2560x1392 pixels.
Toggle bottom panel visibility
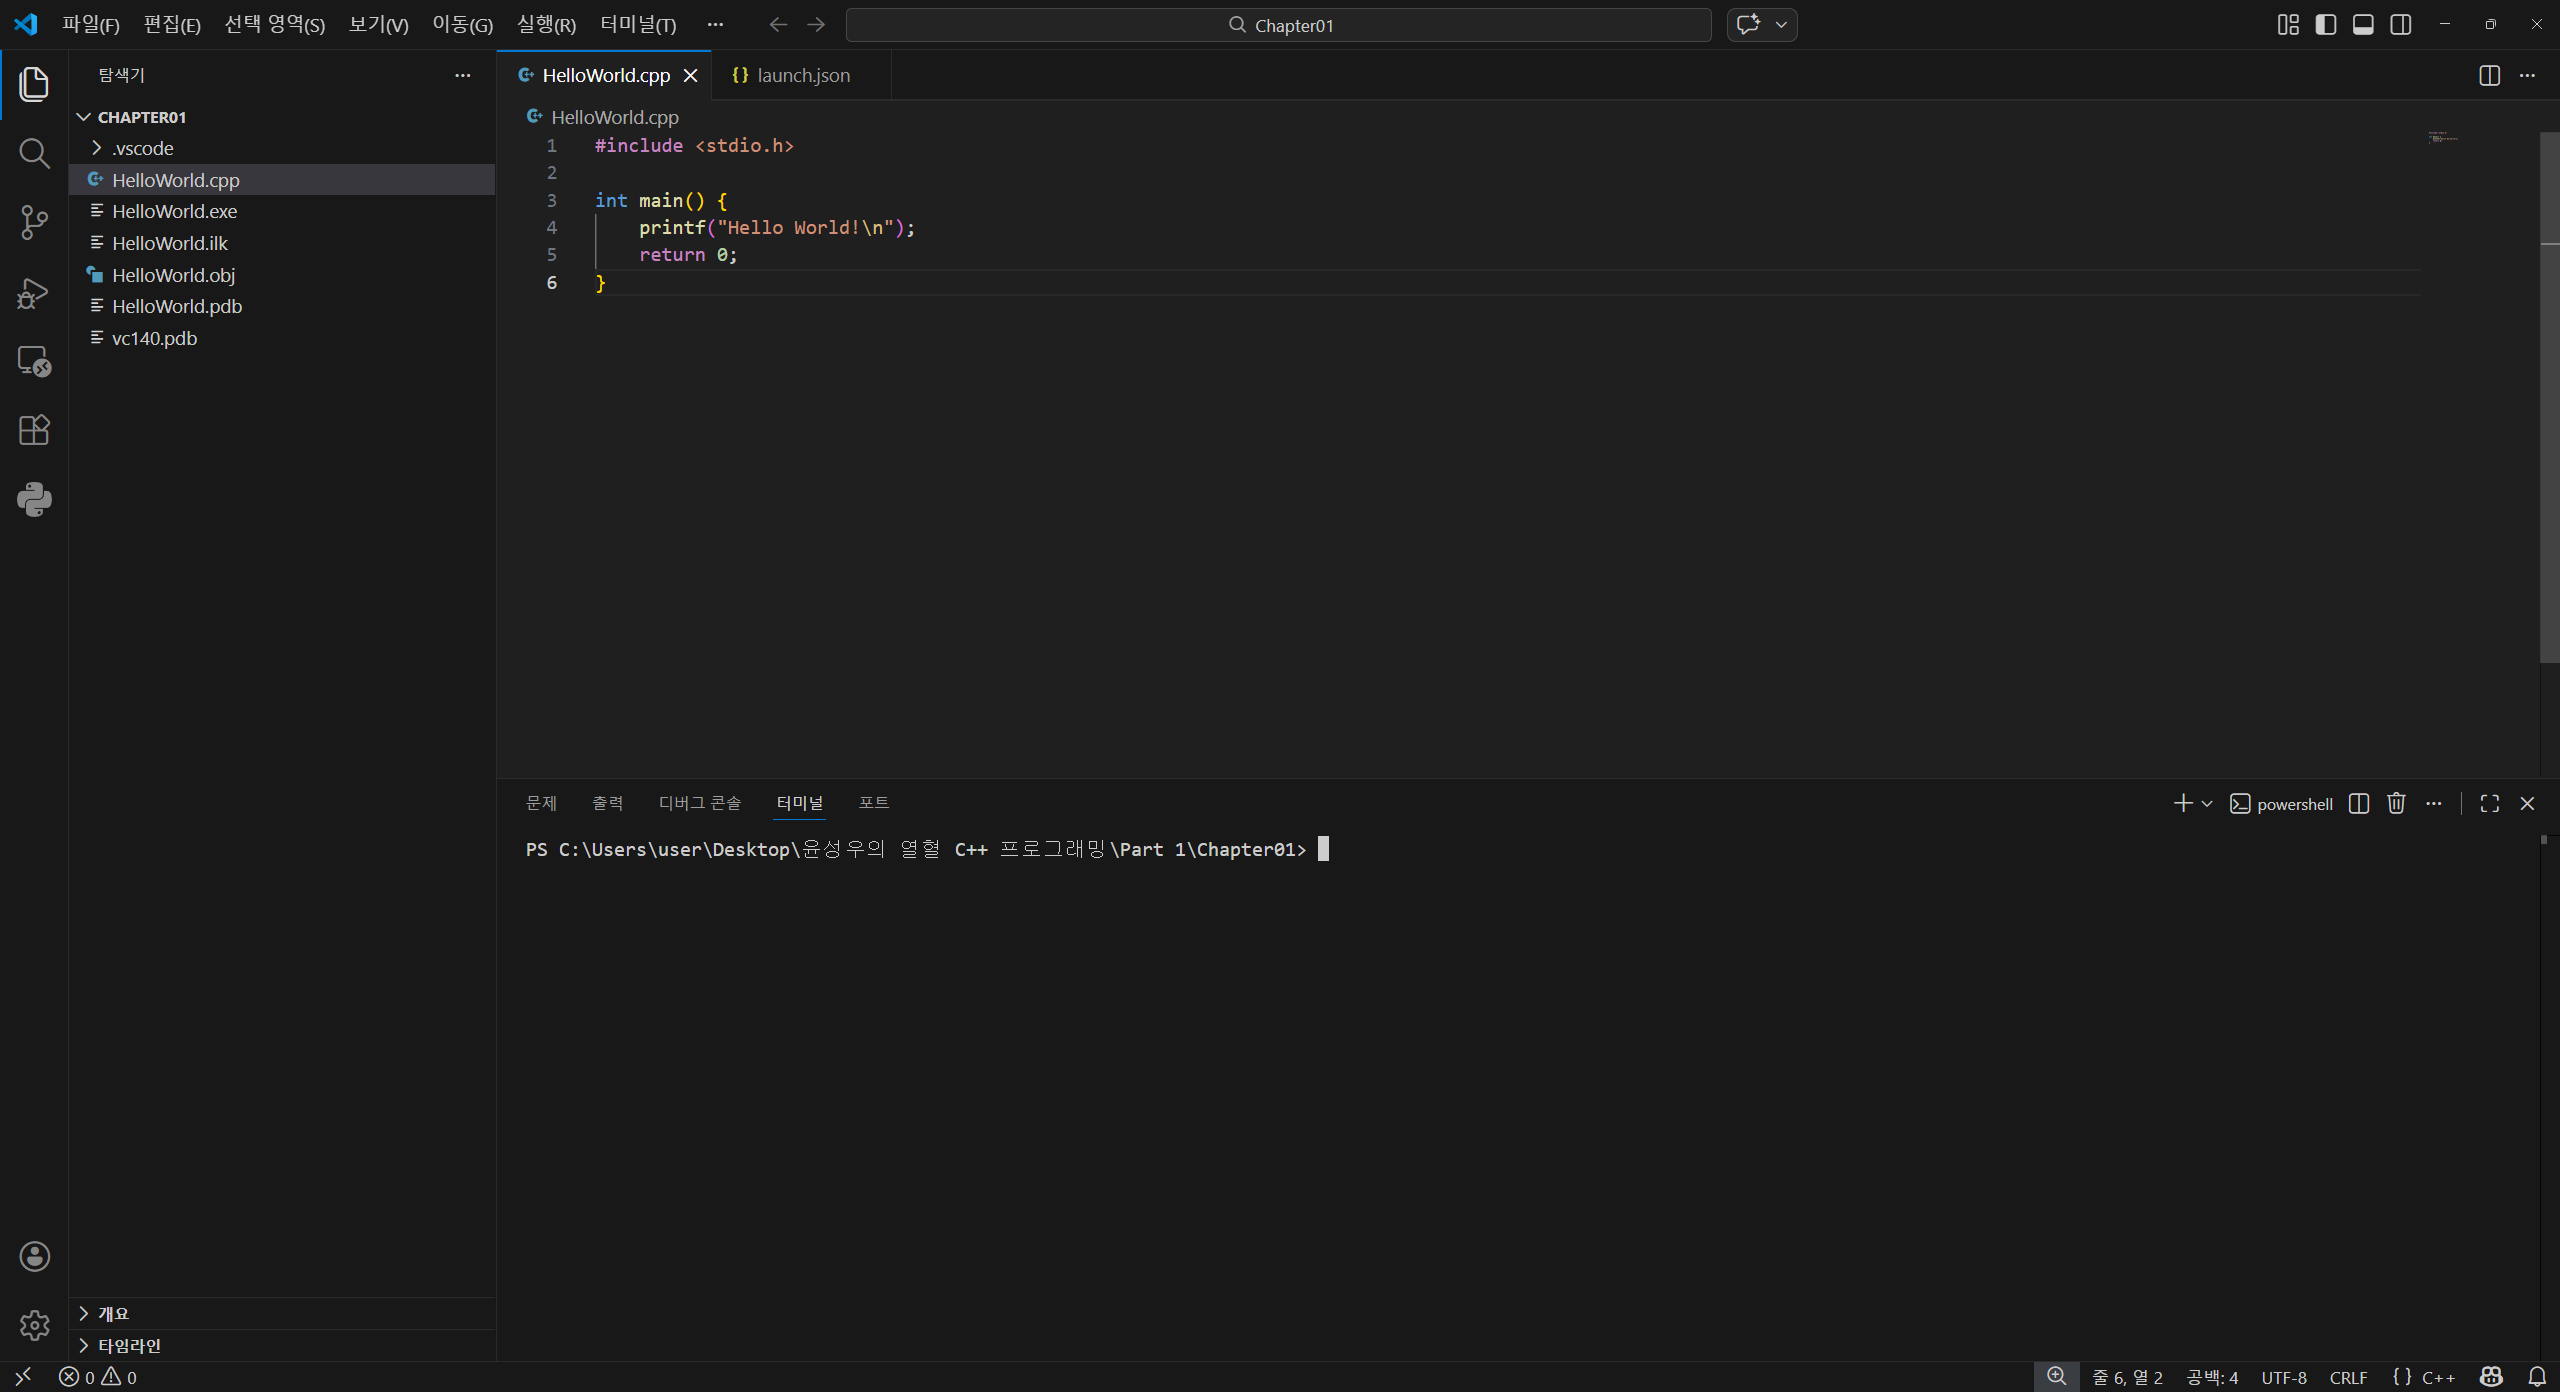(2363, 25)
